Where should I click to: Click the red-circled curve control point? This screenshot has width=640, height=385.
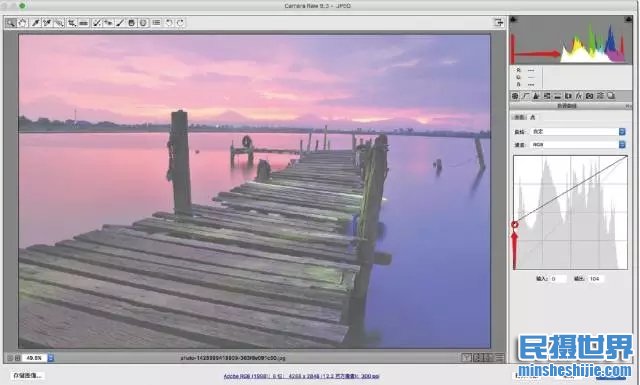click(514, 225)
